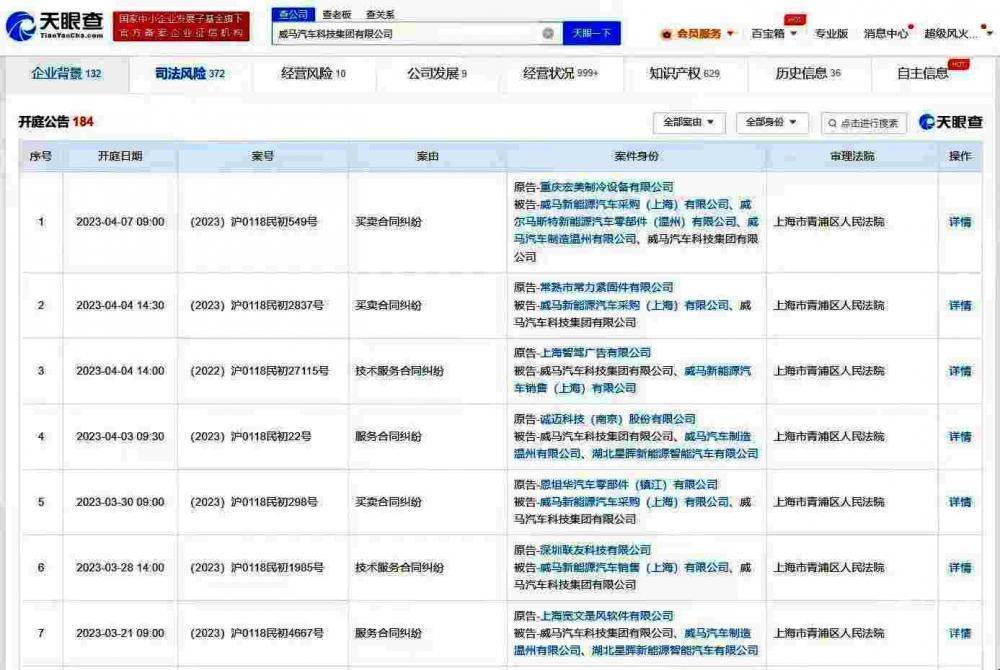Switch to the 司法风险 tab
The height and width of the screenshot is (670, 1000).
[189, 73]
